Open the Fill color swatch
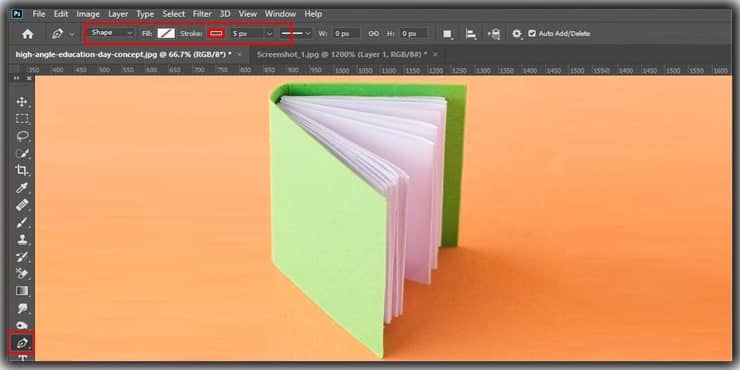The image size is (740, 370). (166, 34)
